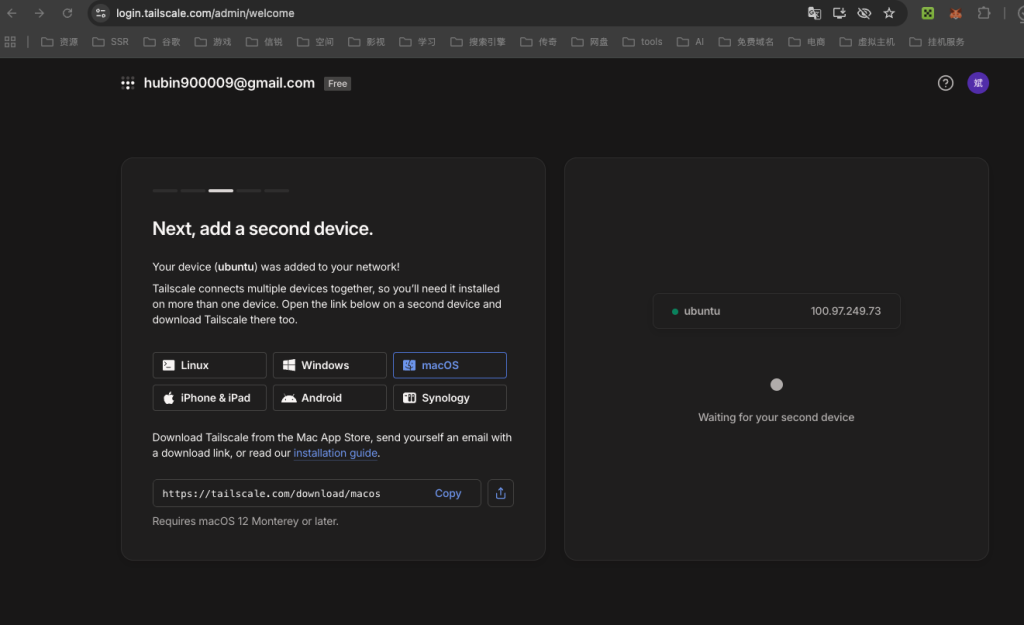Switch device choice to Android

pos(329,397)
